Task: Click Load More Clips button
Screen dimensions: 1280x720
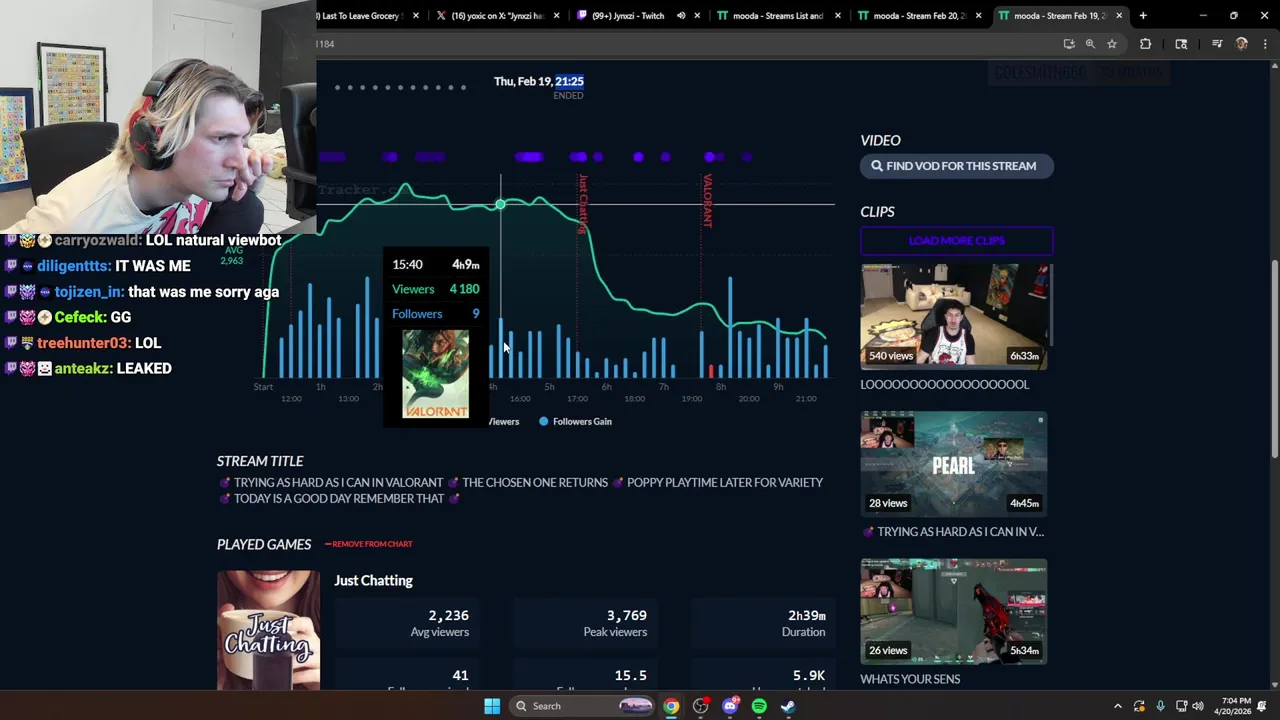Action: tap(956, 240)
